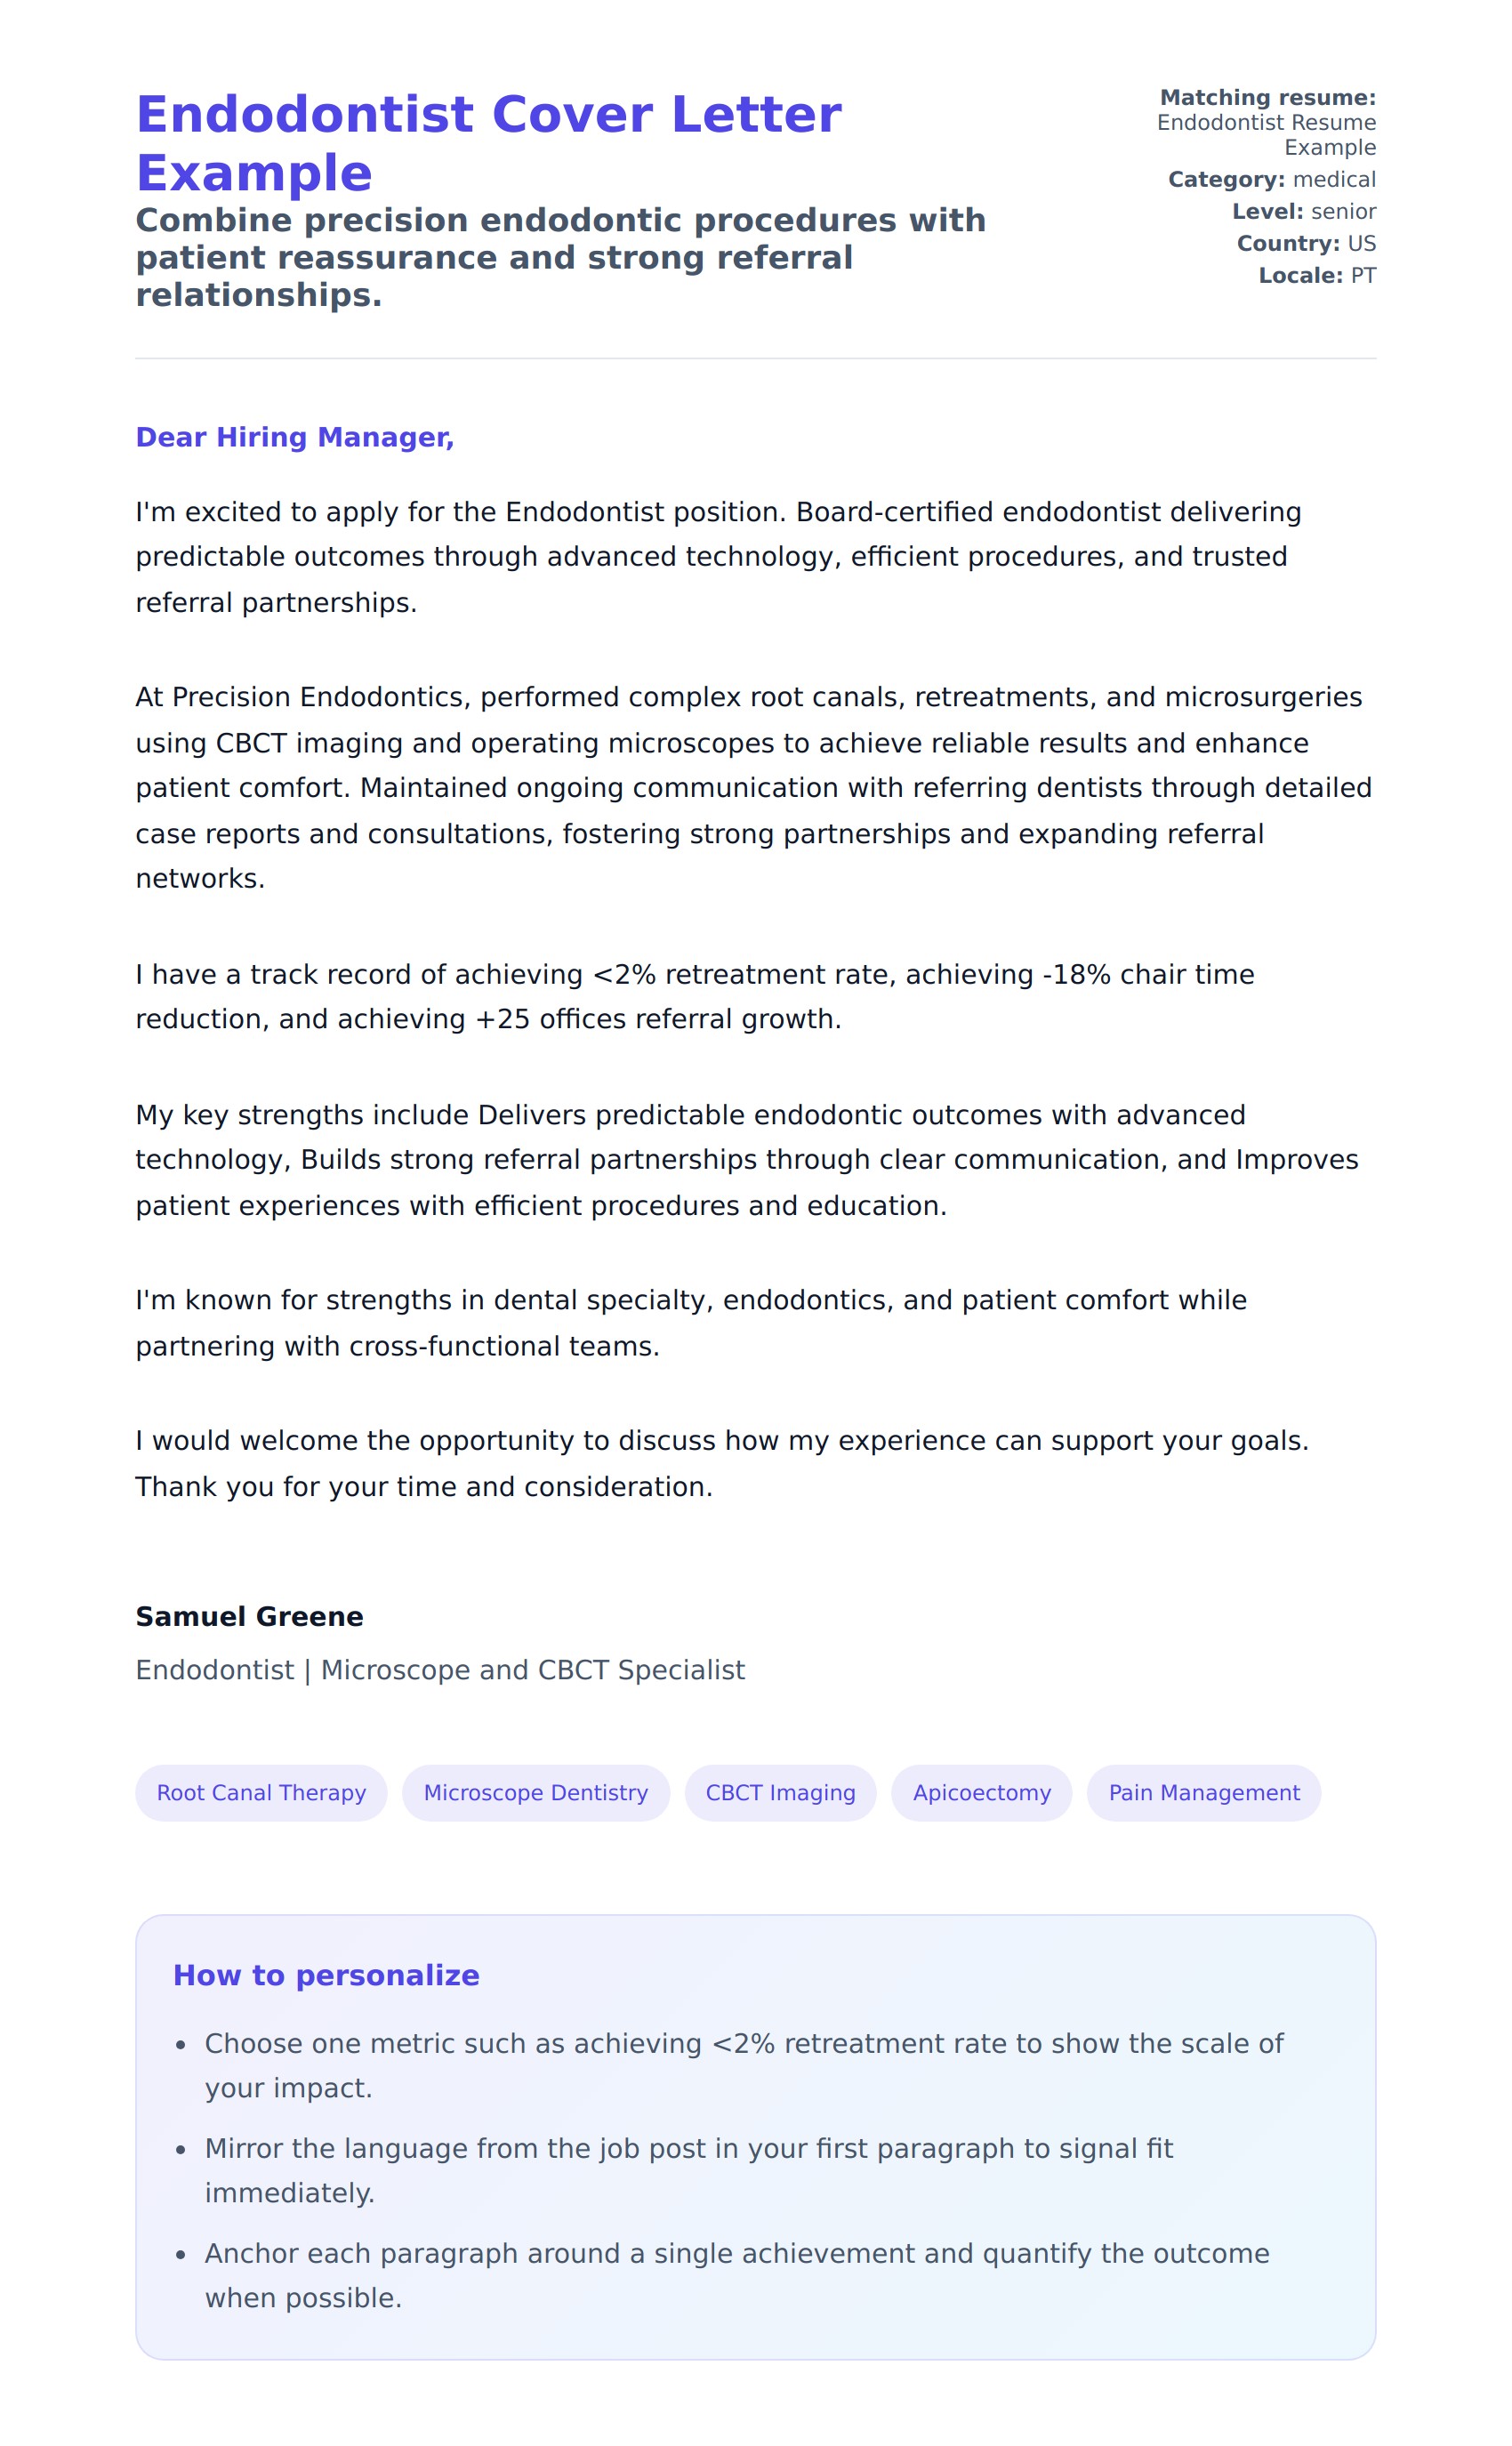Viewport: 1512px width, 2446px height.
Task: Click the Endodontist Cover Letter Example title
Action: (488, 143)
